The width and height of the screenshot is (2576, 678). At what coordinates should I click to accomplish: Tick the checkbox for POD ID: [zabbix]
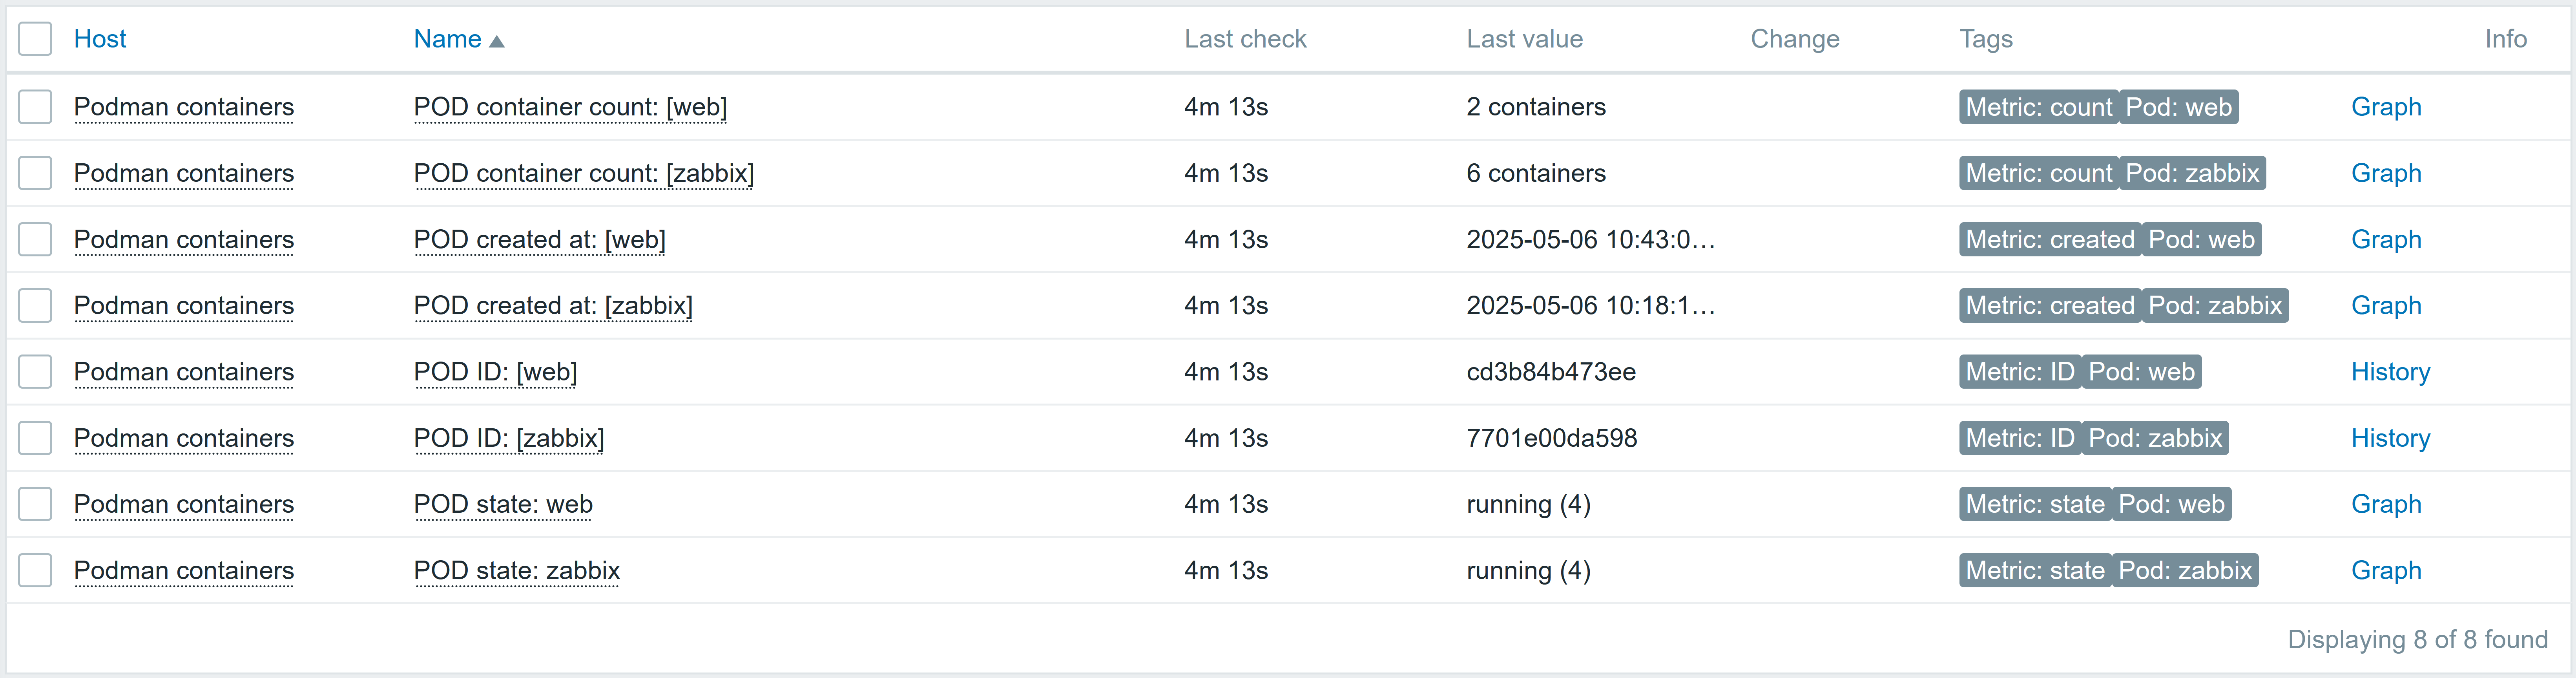click(35, 438)
